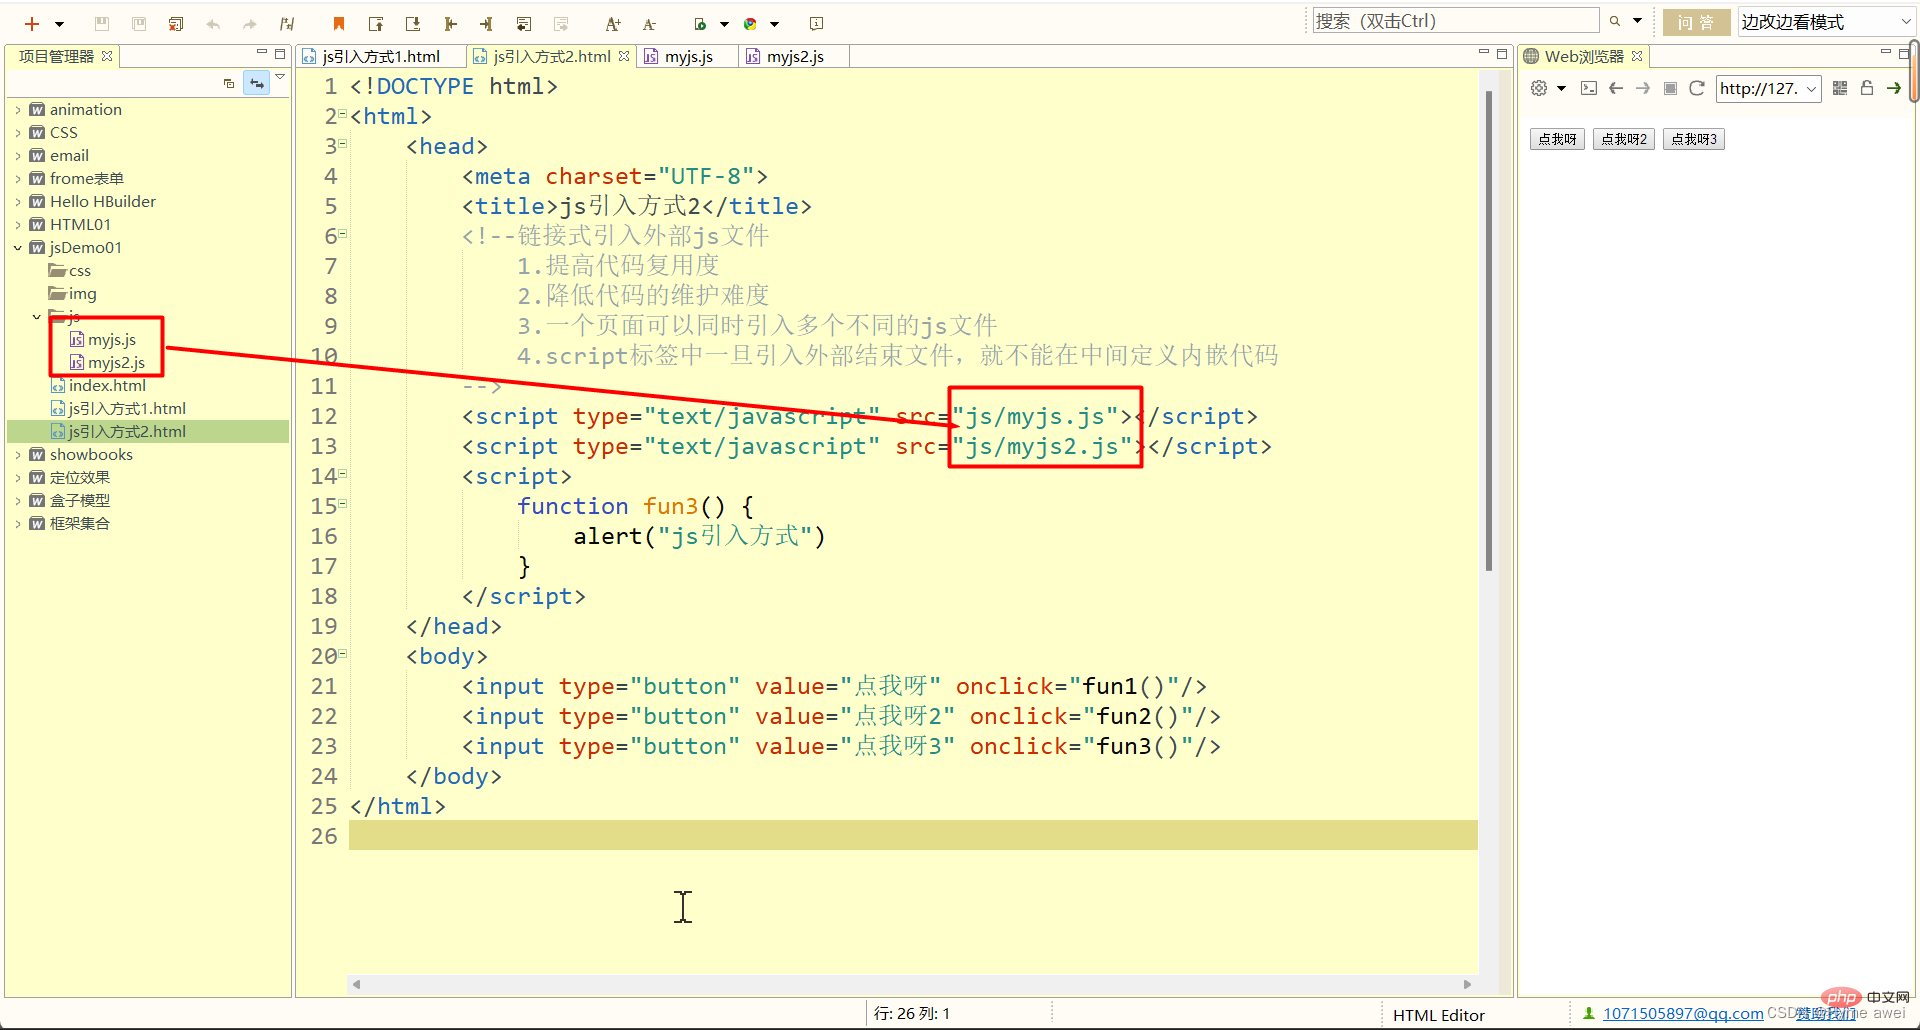The height and width of the screenshot is (1030, 1920).
Task: Close the js引入方式2.html editor tab
Action: (624, 56)
